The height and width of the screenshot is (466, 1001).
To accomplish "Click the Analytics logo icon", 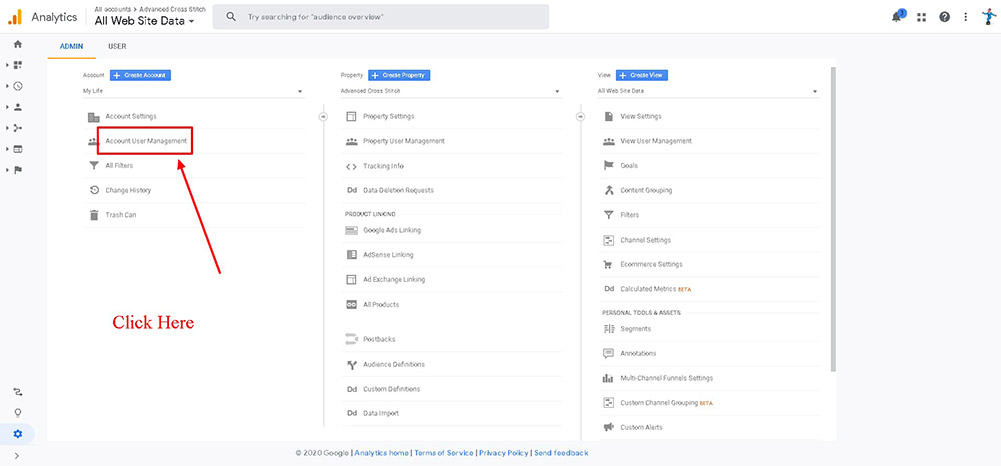I will 15,17.
